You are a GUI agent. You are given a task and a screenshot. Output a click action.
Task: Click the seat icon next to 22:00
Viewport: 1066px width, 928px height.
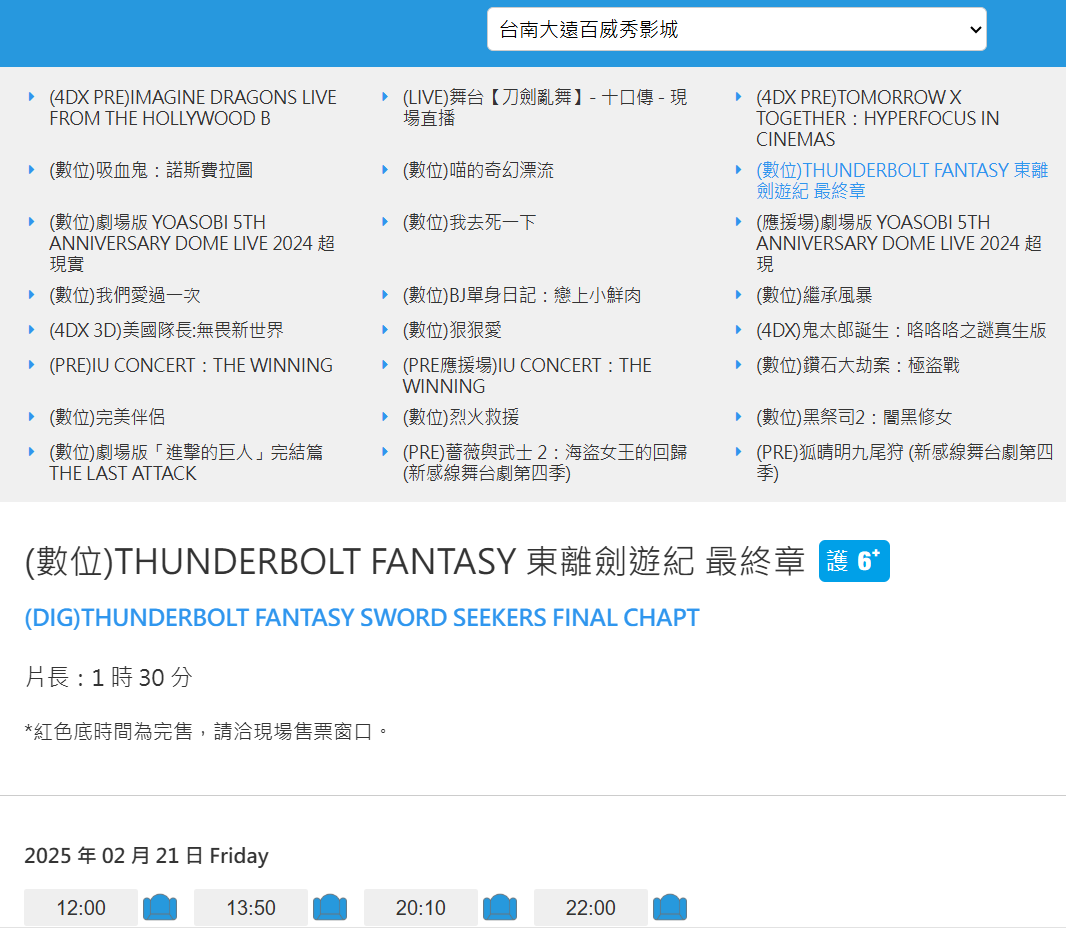pyautogui.click(x=670, y=908)
